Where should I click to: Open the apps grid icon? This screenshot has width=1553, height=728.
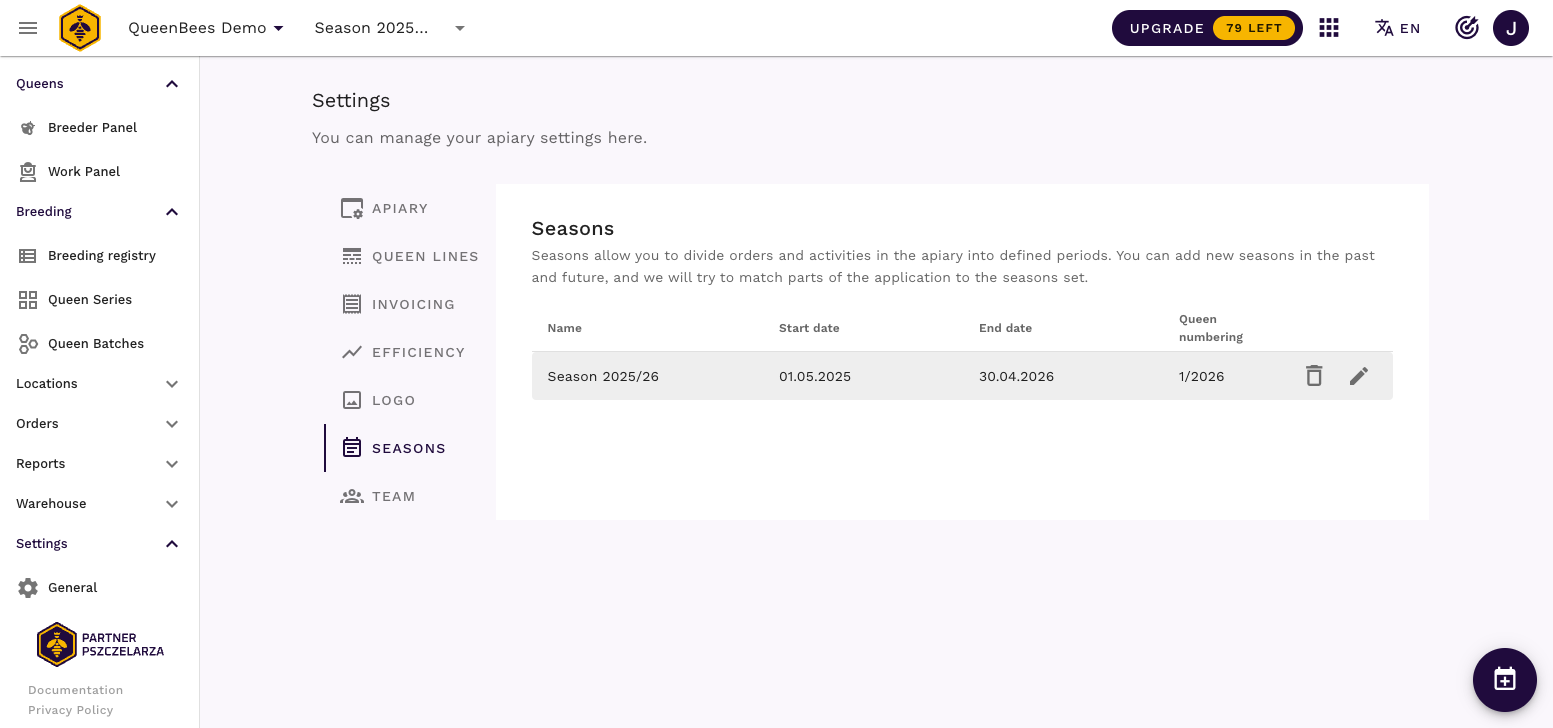click(1328, 28)
